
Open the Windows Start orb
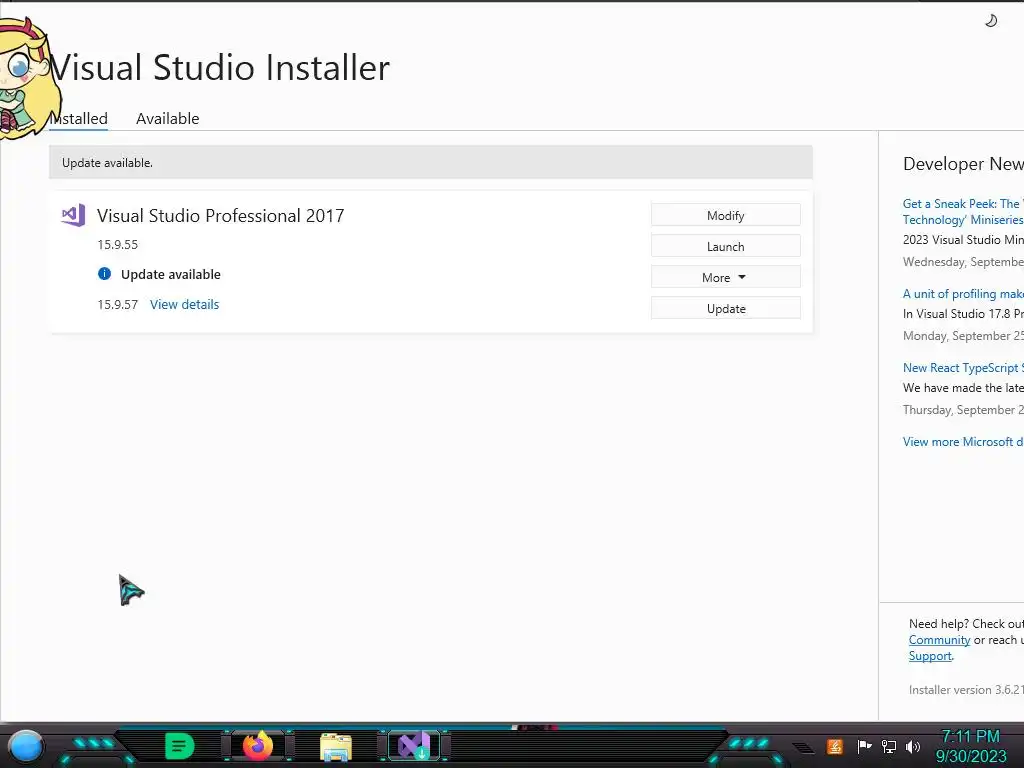point(25,747)
